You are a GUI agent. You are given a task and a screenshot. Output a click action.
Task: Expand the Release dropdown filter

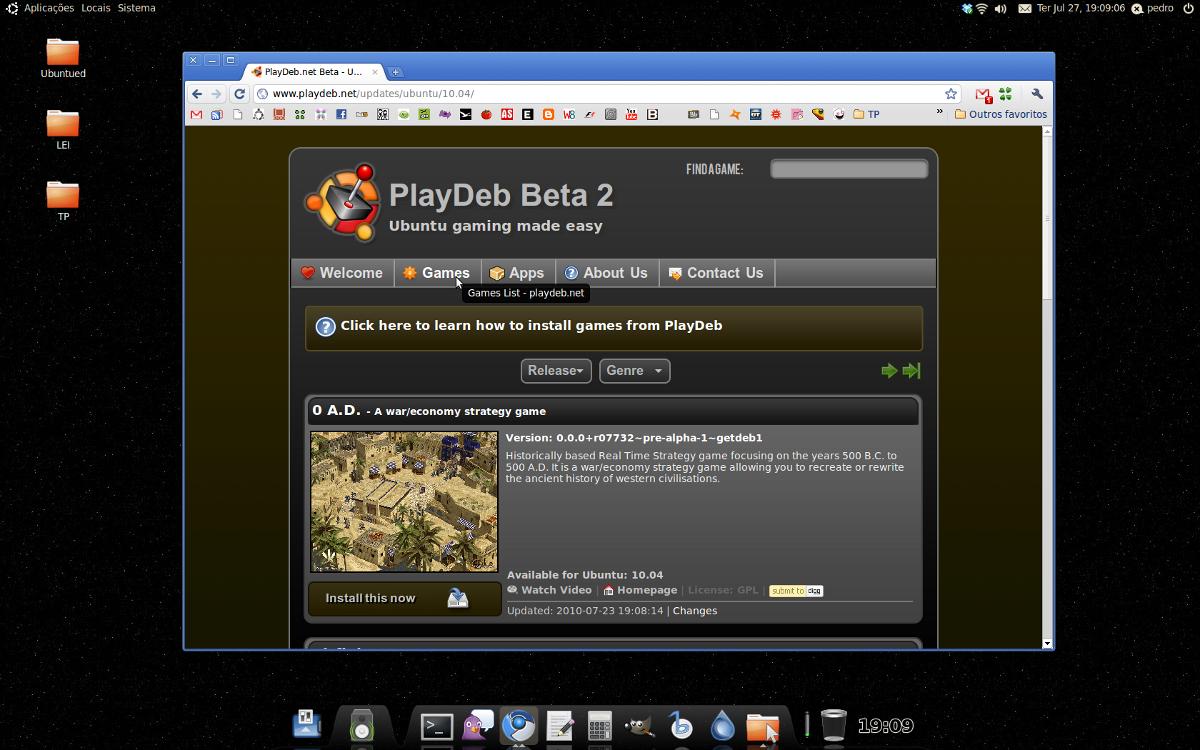click(x=556, y=371)
